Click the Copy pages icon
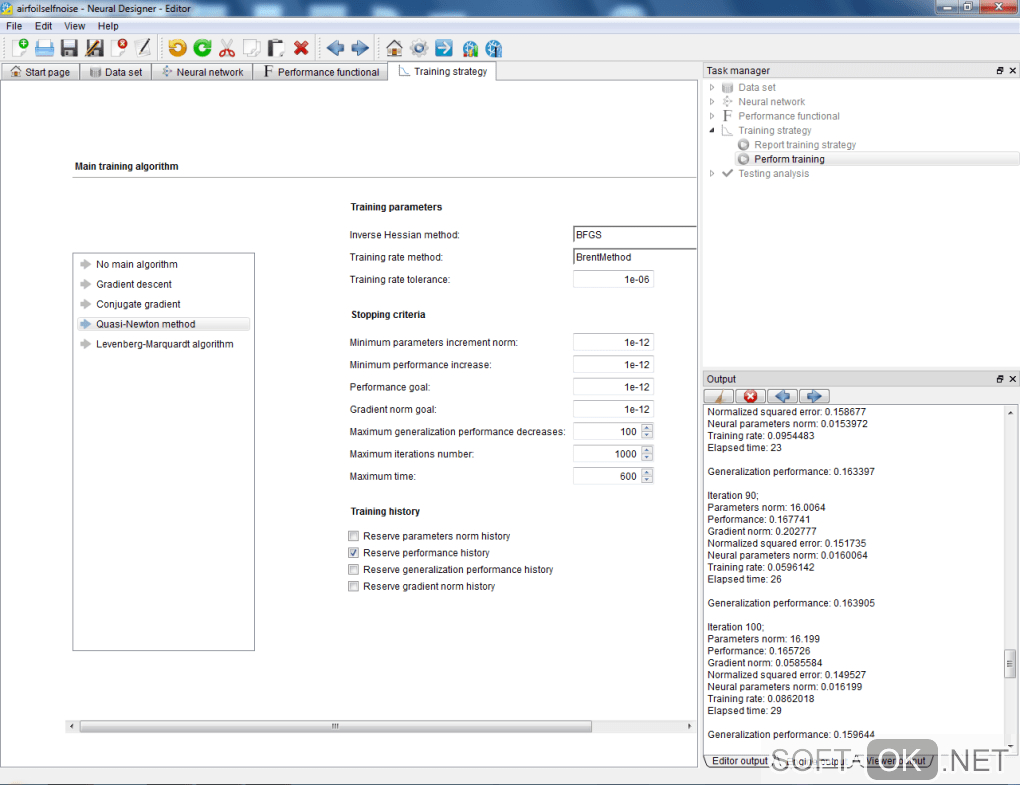The width and height of the screenshot is (1020, 785). click(x=251, y=47)
